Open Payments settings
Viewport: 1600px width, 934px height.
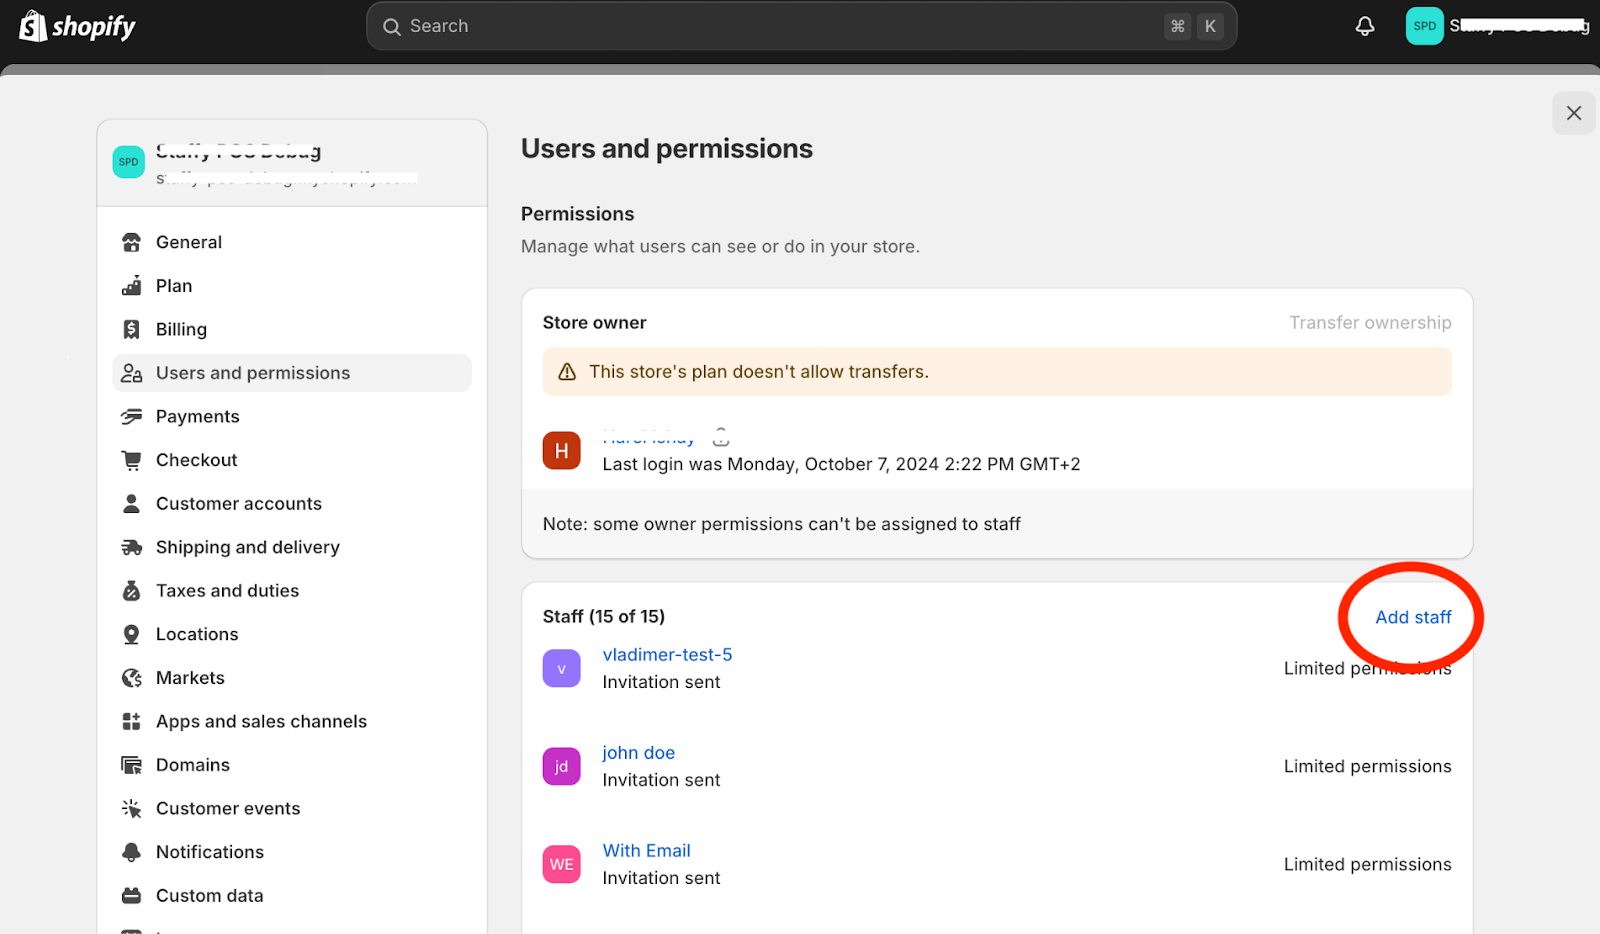(x=292, y=416)
